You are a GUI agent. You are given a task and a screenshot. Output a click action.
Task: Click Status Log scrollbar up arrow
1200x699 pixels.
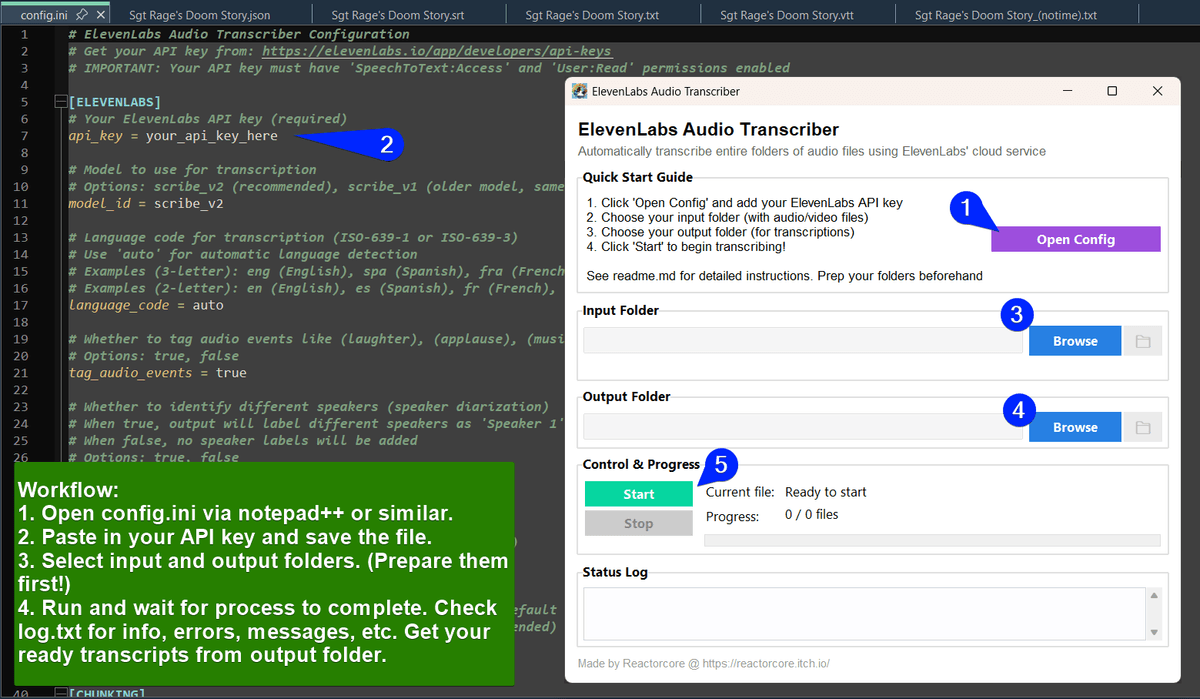(1155, 596)
